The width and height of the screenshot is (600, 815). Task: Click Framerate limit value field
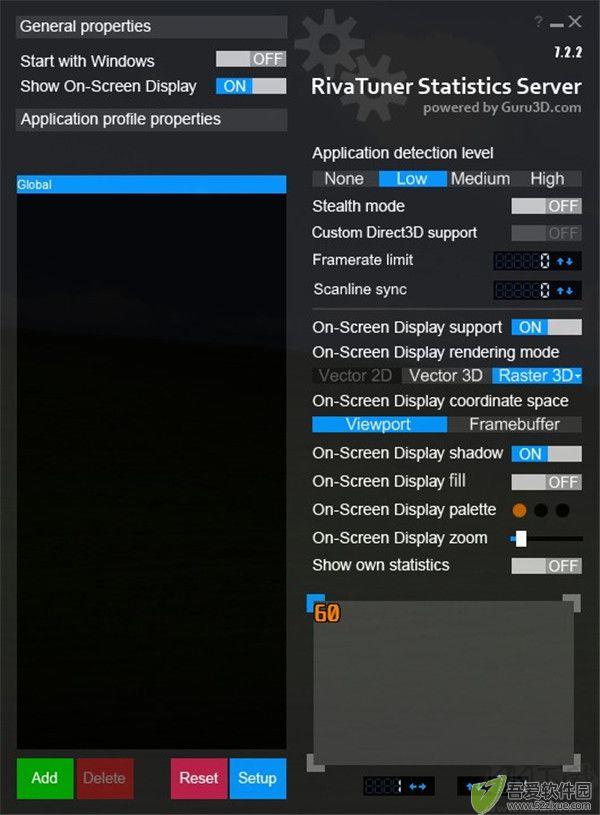[x=523, y=260]
